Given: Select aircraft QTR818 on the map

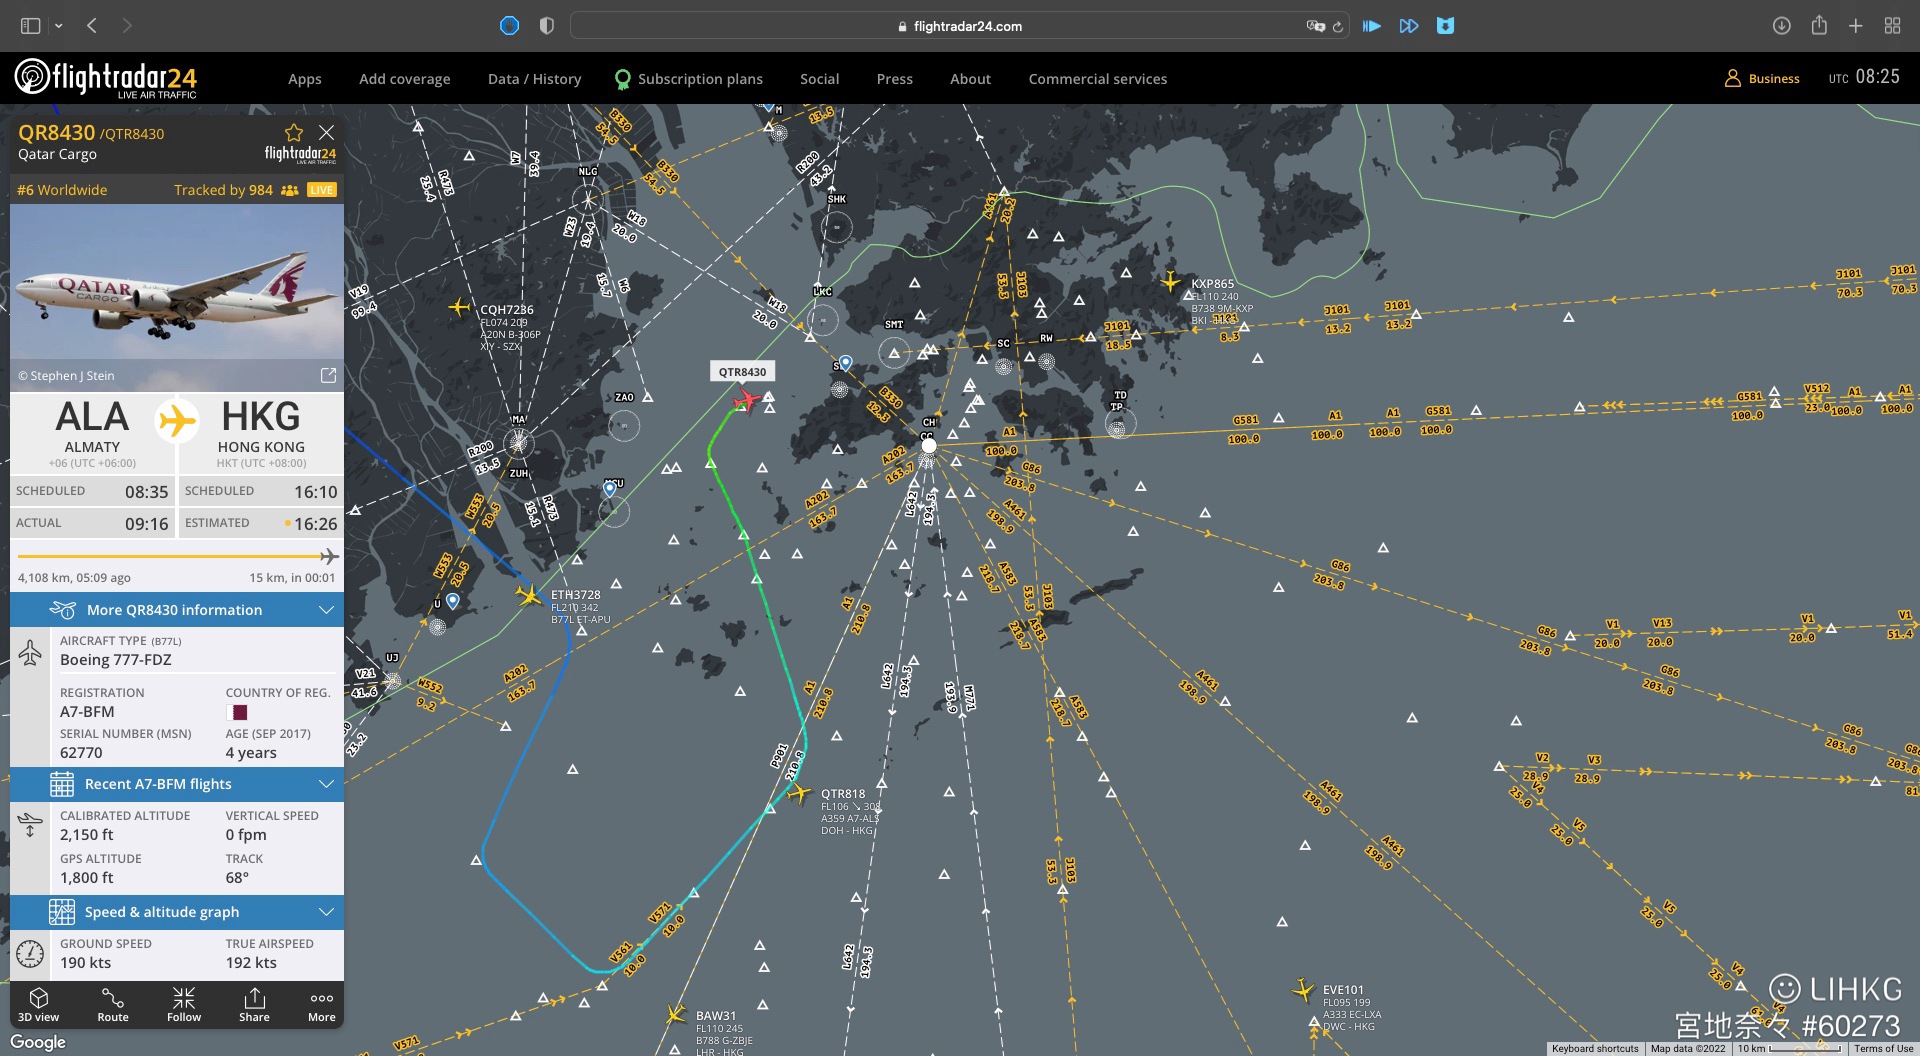Looking at the screenshot, I should (798, 794).
